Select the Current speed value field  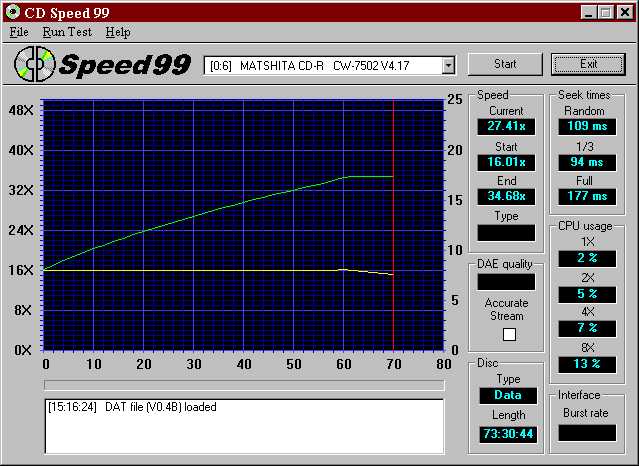[x=505, y=127]
